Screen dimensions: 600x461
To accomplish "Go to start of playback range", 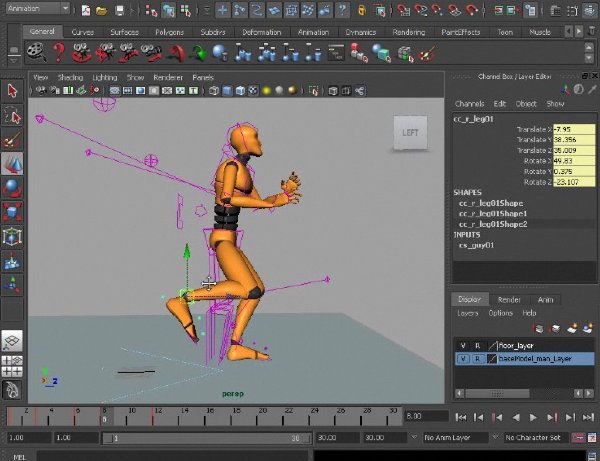I will coord(461,417).
